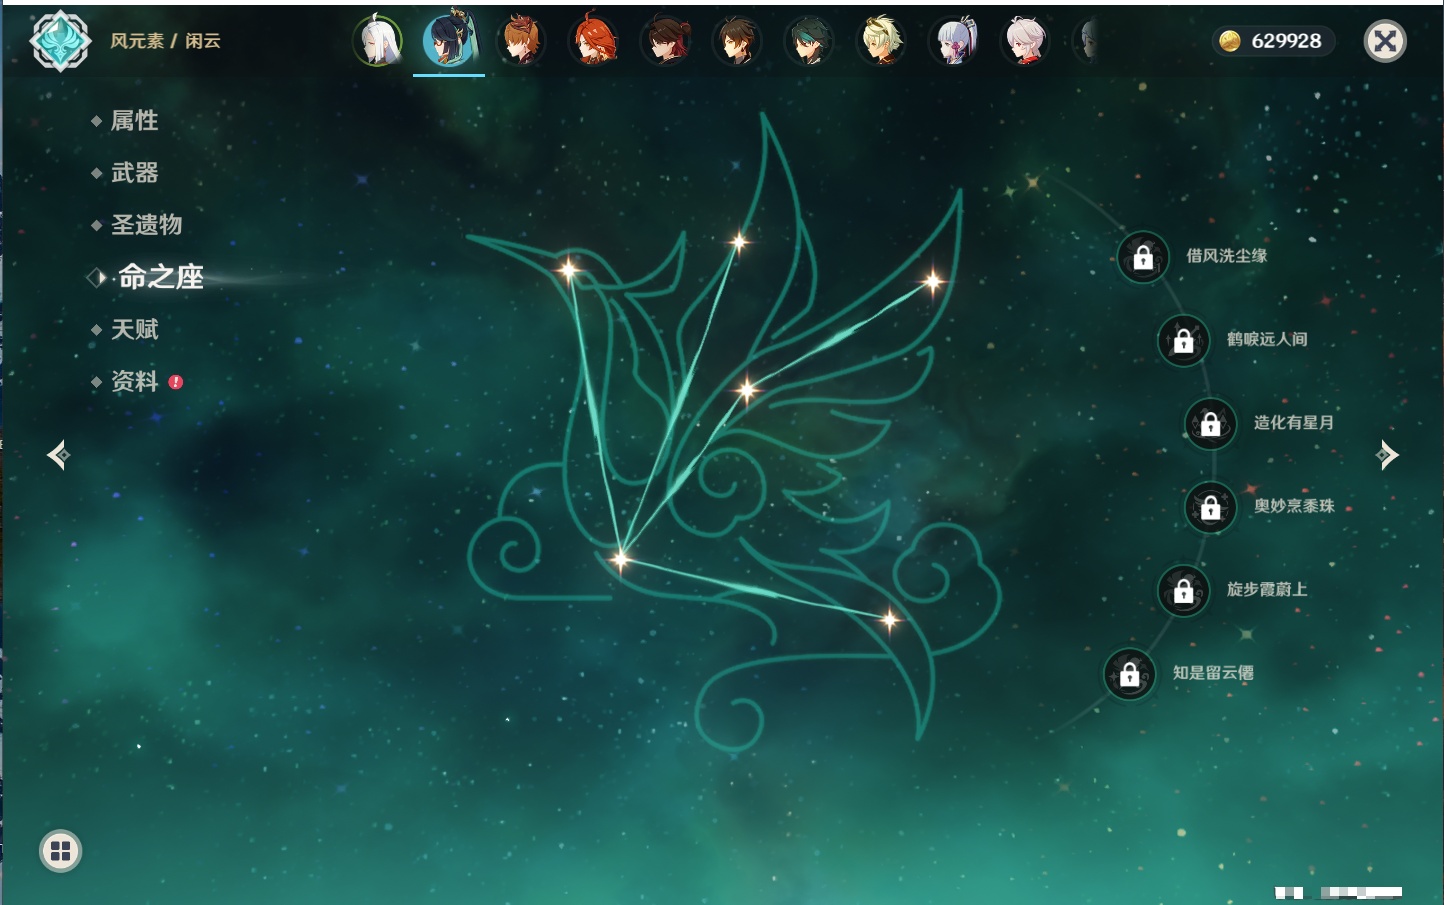The height and width of the screenshot is (905, 1444).
Task: Click the Mora coin icon
Action: pyautogui.click(x=1230, y=41)
